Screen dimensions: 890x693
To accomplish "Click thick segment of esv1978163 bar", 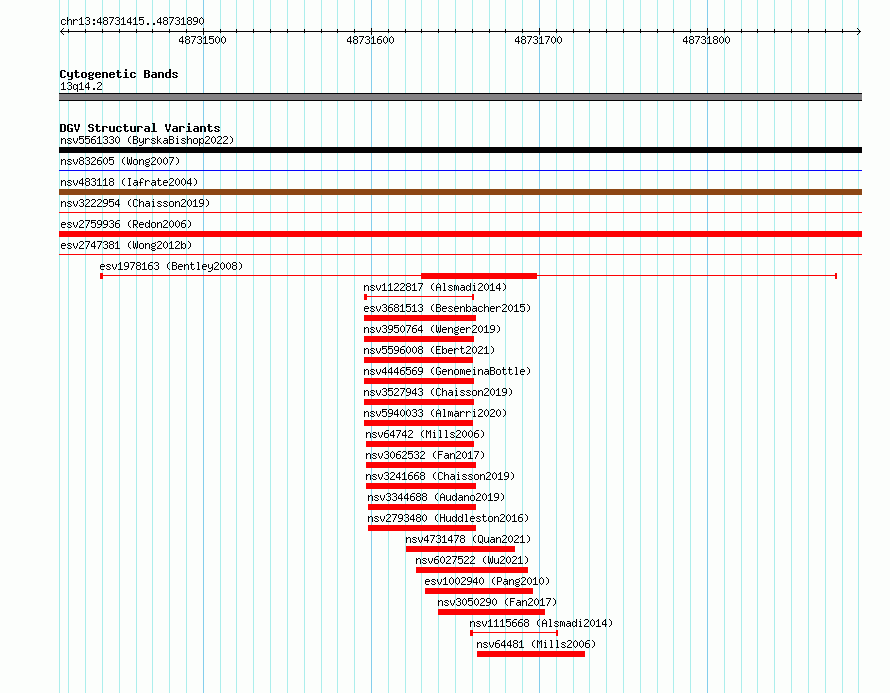I will (479, 276).
